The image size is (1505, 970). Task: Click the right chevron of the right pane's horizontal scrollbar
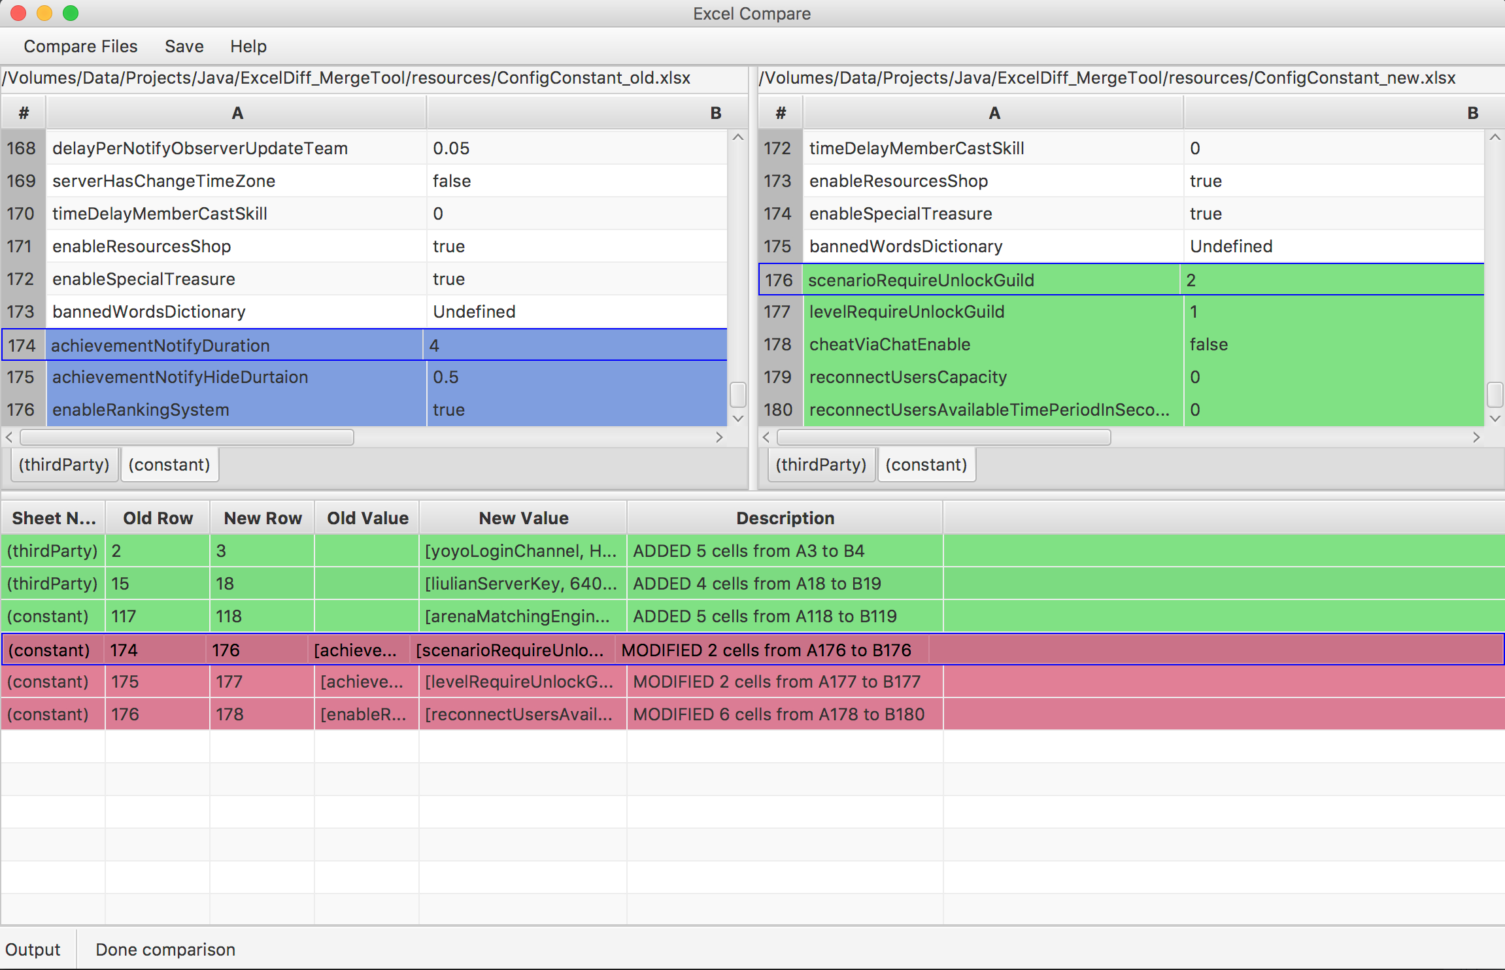pyautogui.click(x=1476, y=437)
